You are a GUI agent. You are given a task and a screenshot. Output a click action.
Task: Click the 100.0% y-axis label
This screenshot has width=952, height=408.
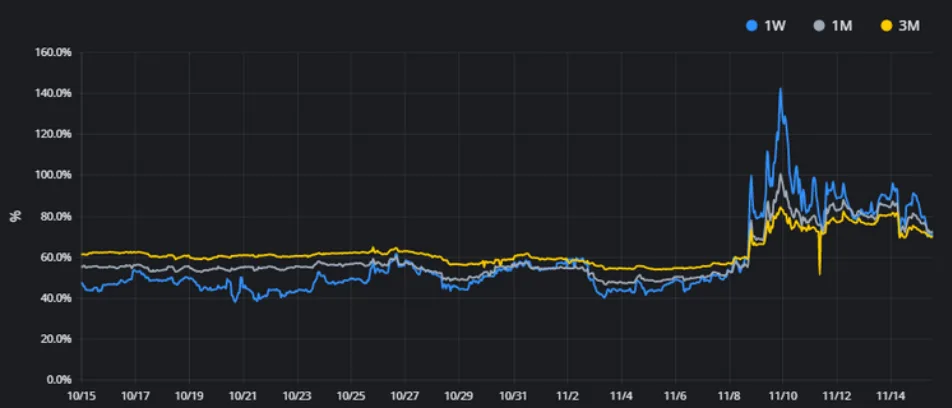point(55,175)
